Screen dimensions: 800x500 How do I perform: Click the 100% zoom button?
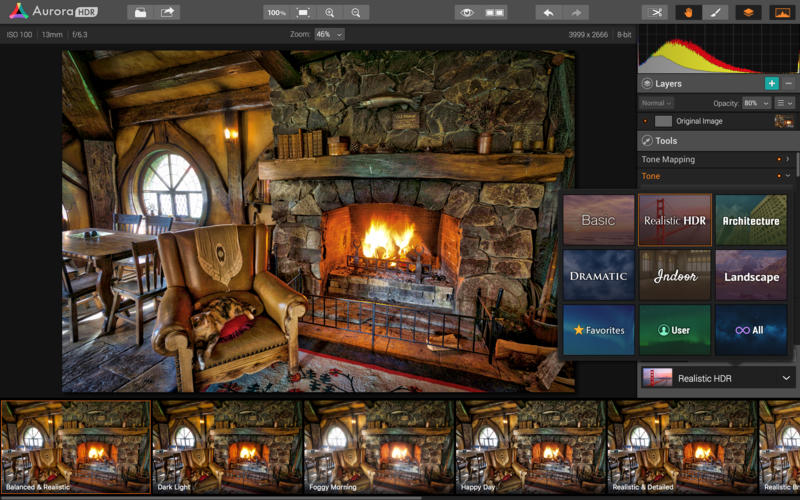click(x=277, y=12)
